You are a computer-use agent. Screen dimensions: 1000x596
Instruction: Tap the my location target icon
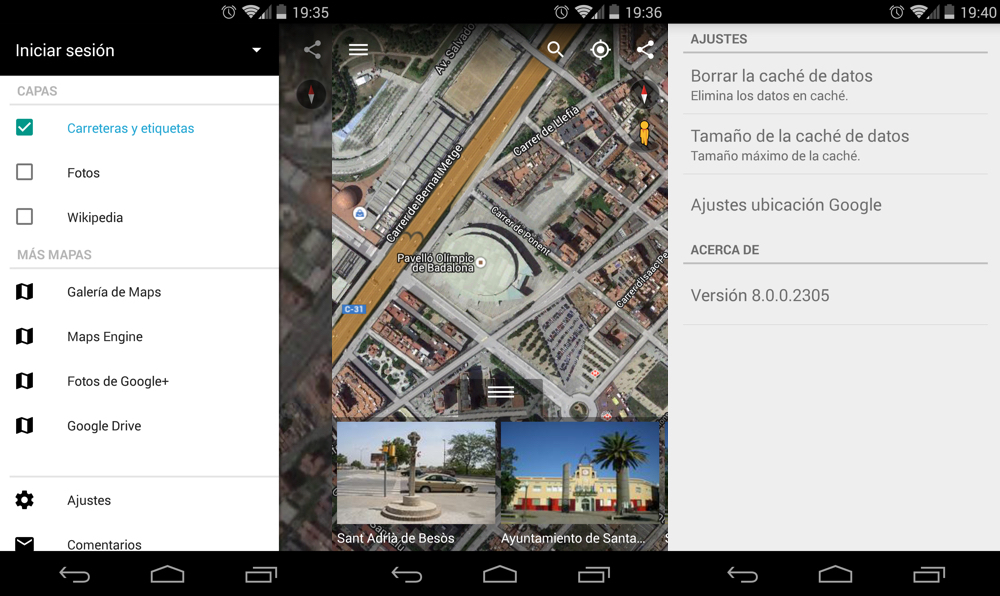[600, 50]
